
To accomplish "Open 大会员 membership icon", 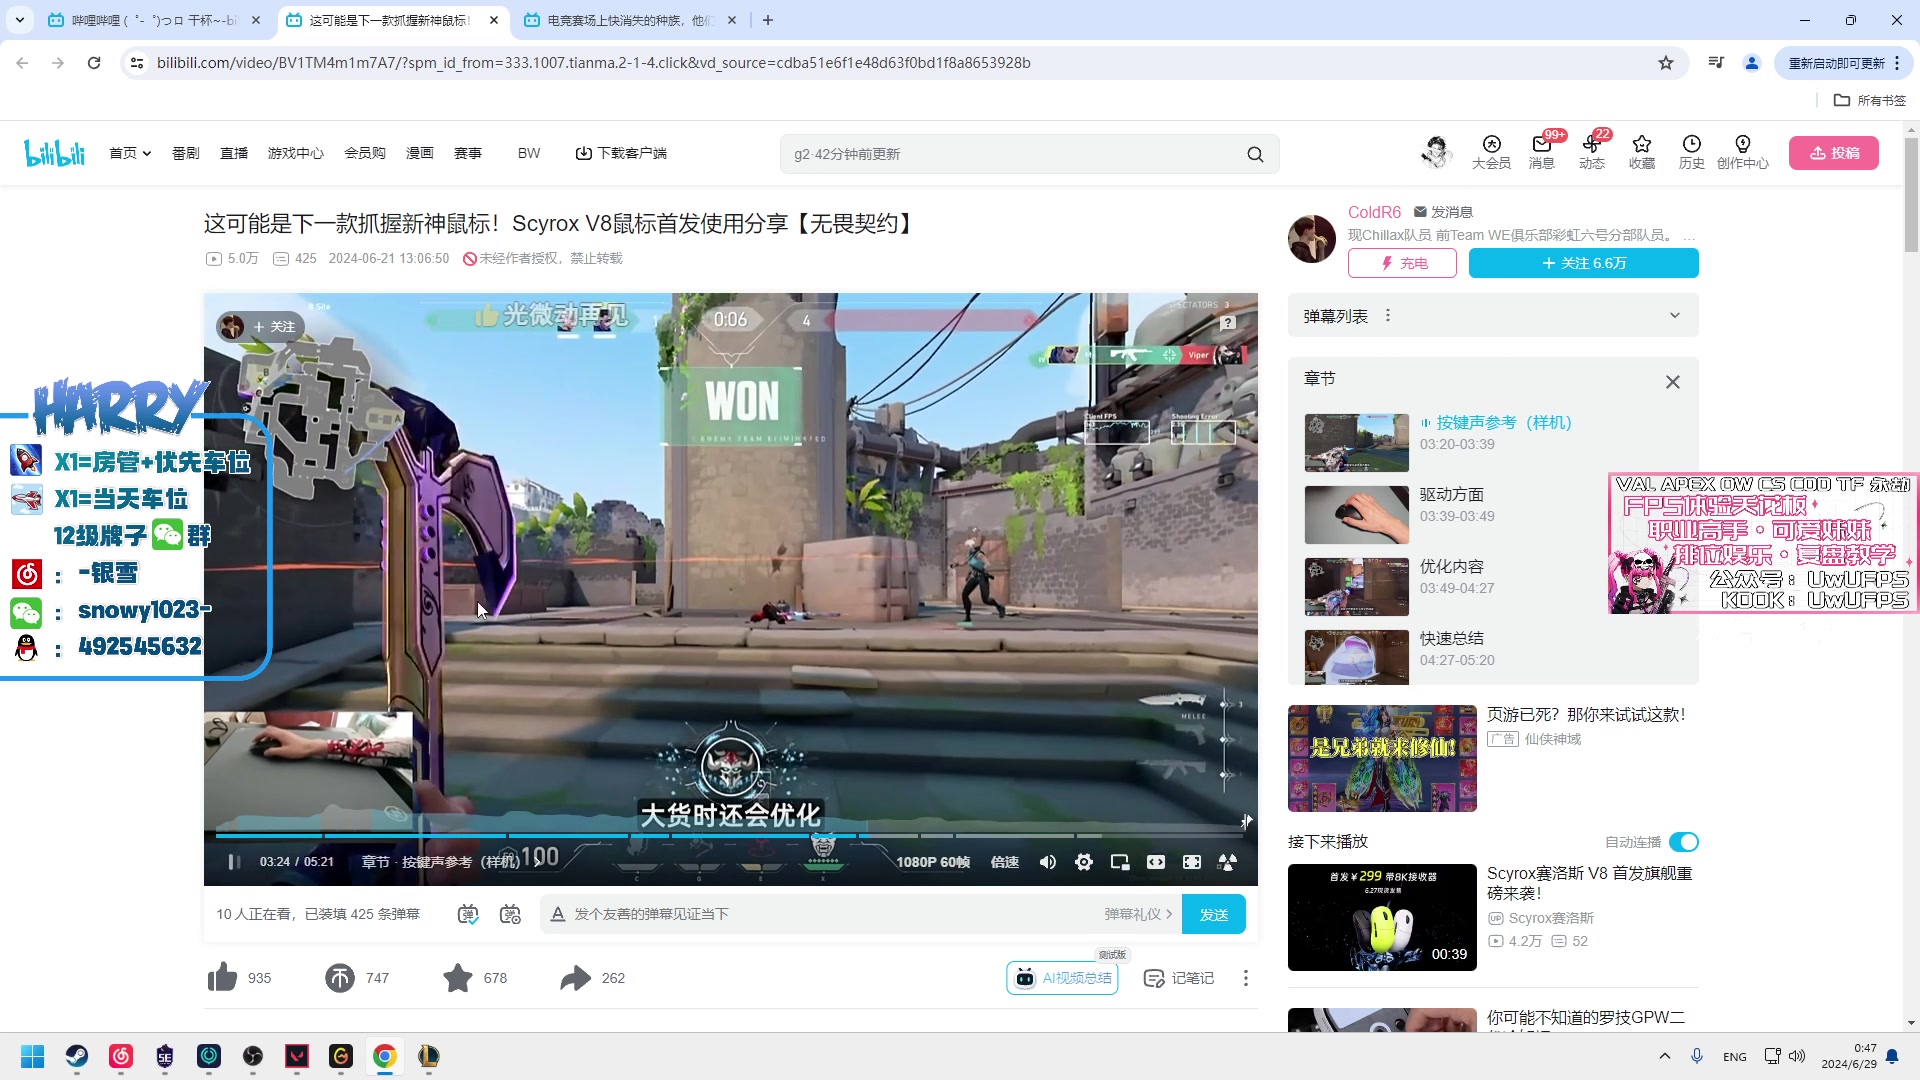I will tap(1492, 152).
